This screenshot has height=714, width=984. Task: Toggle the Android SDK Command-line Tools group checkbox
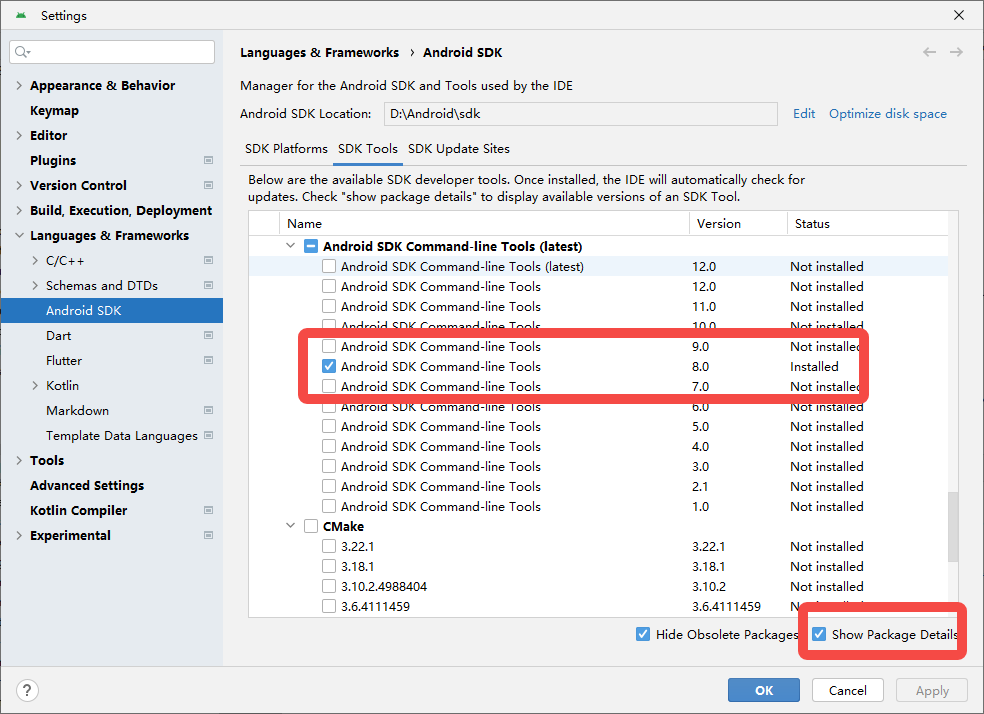(x=311, y=247)
